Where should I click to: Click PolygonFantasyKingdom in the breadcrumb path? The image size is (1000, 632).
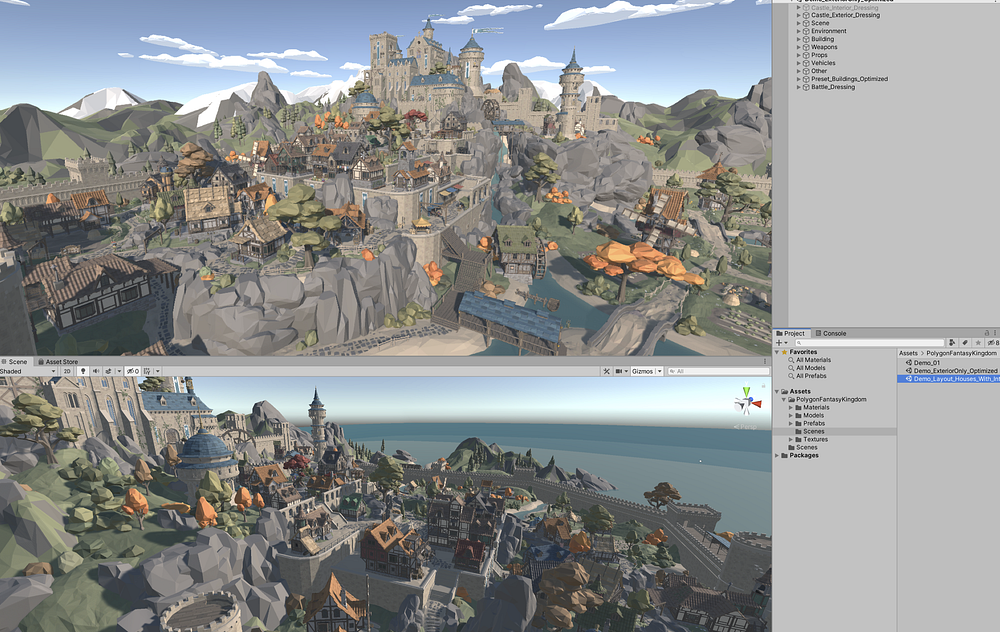point(961,353)
